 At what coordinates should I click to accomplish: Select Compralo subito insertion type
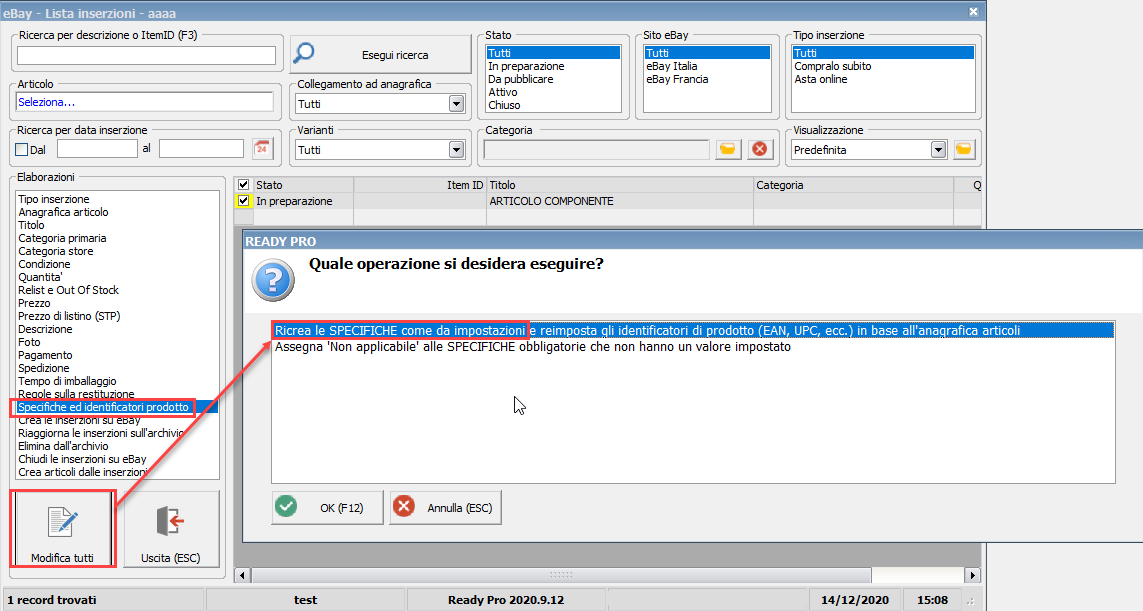point(883,66)
